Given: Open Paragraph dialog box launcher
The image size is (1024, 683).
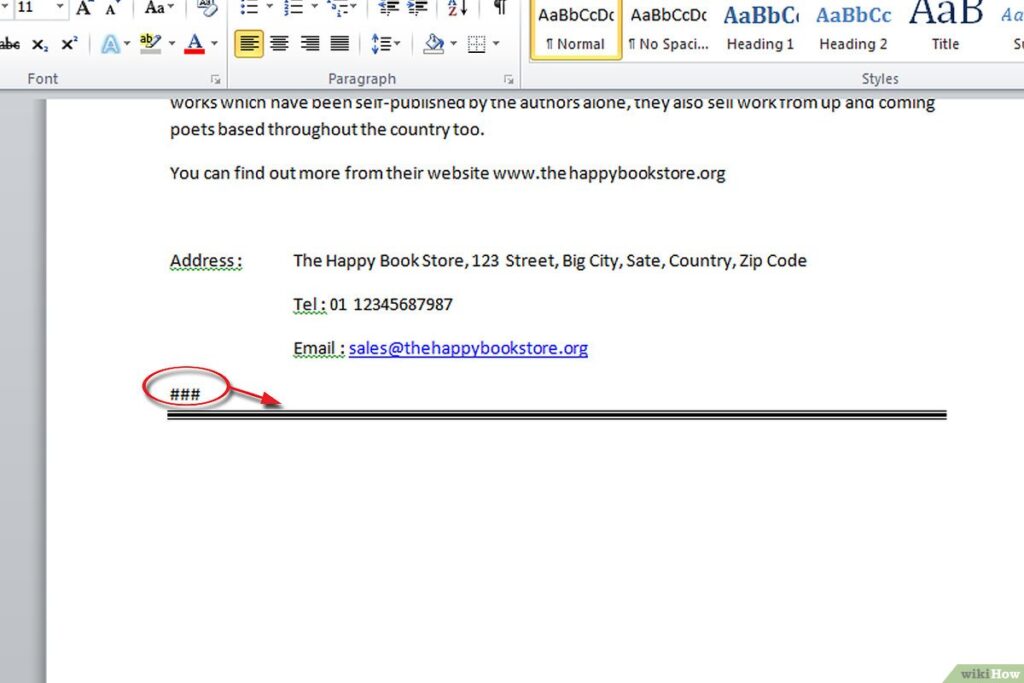Looking at the screenshot, I should point(508,80).
